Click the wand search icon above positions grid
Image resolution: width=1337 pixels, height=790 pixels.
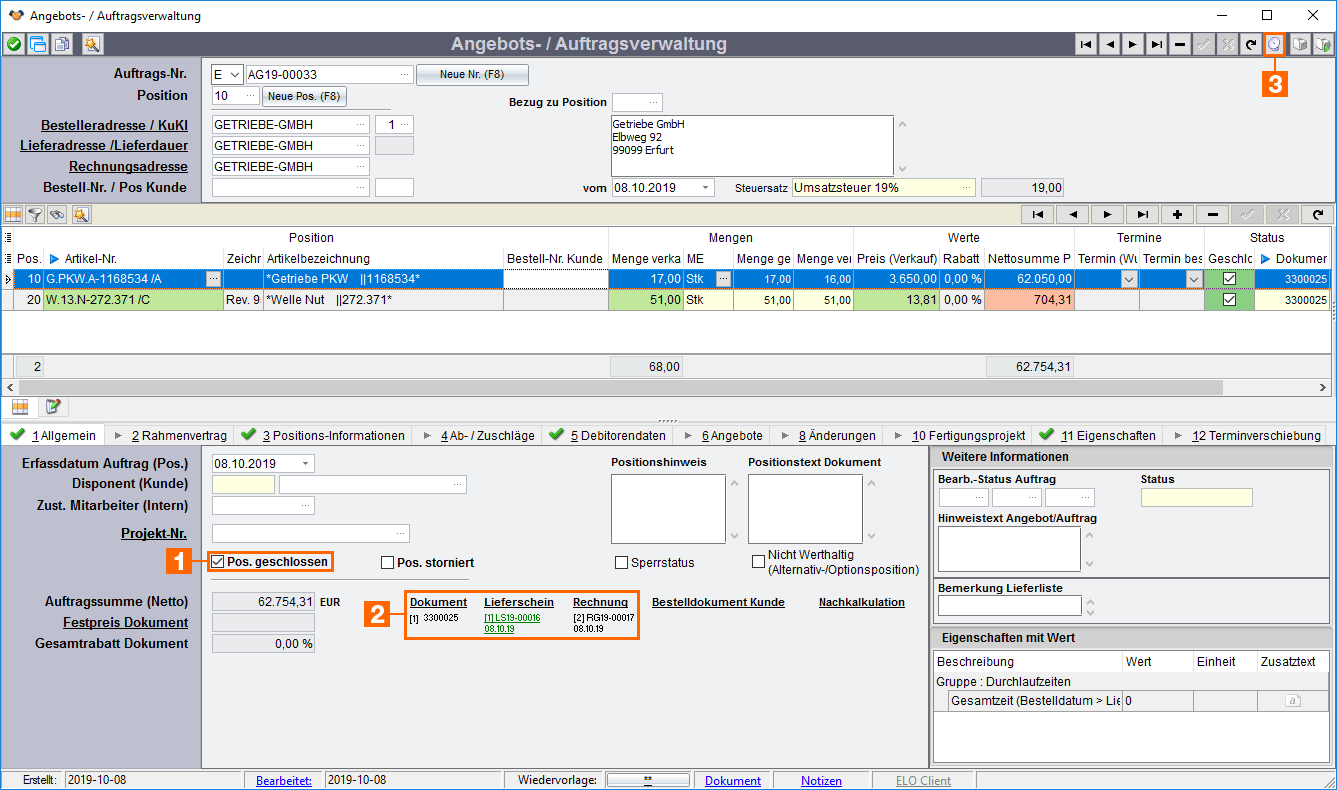pyautogui.click(x=80, y=214)
